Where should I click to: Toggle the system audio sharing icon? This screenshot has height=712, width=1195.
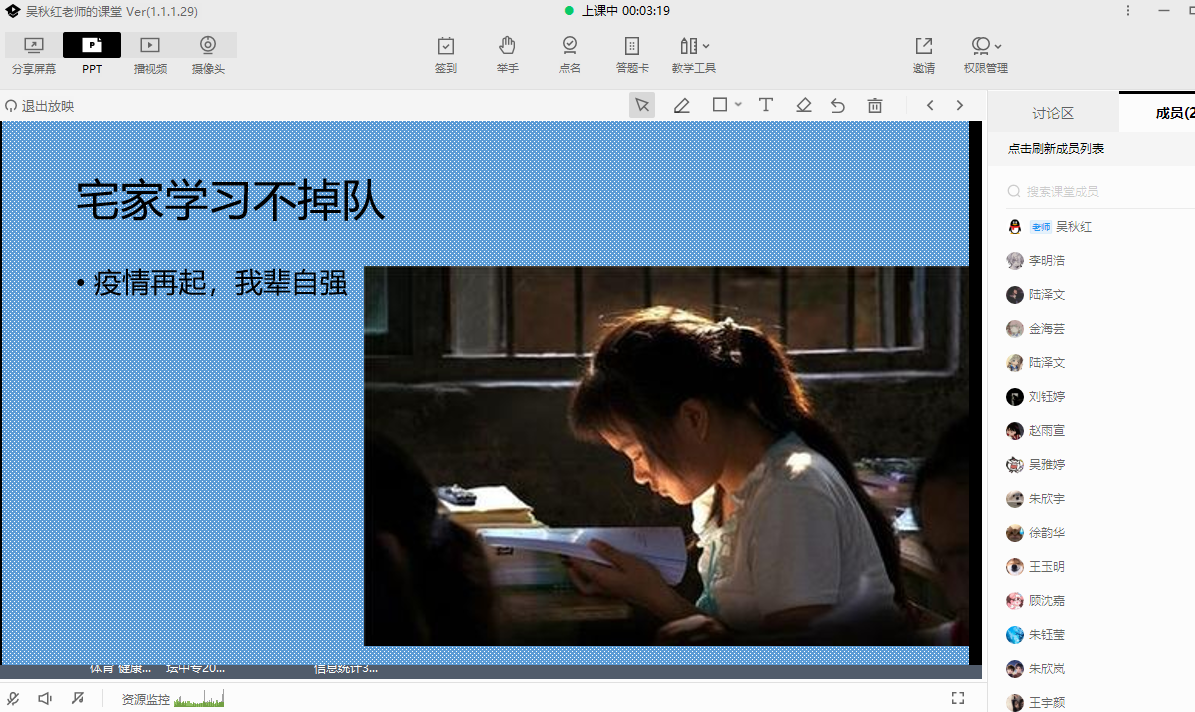click(x=78, y=698)
